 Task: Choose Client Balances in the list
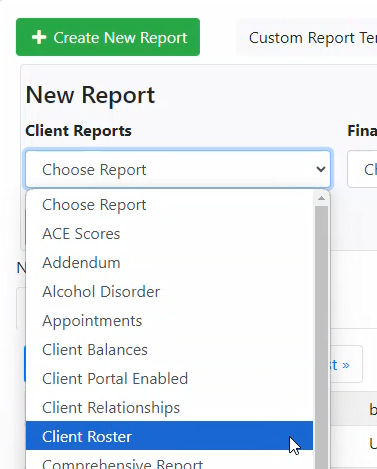pos(169,350)
